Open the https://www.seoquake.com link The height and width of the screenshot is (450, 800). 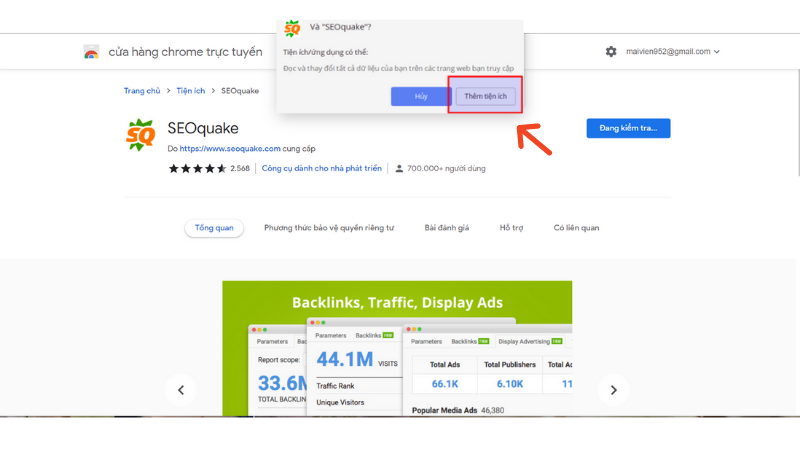click(230, 148)
